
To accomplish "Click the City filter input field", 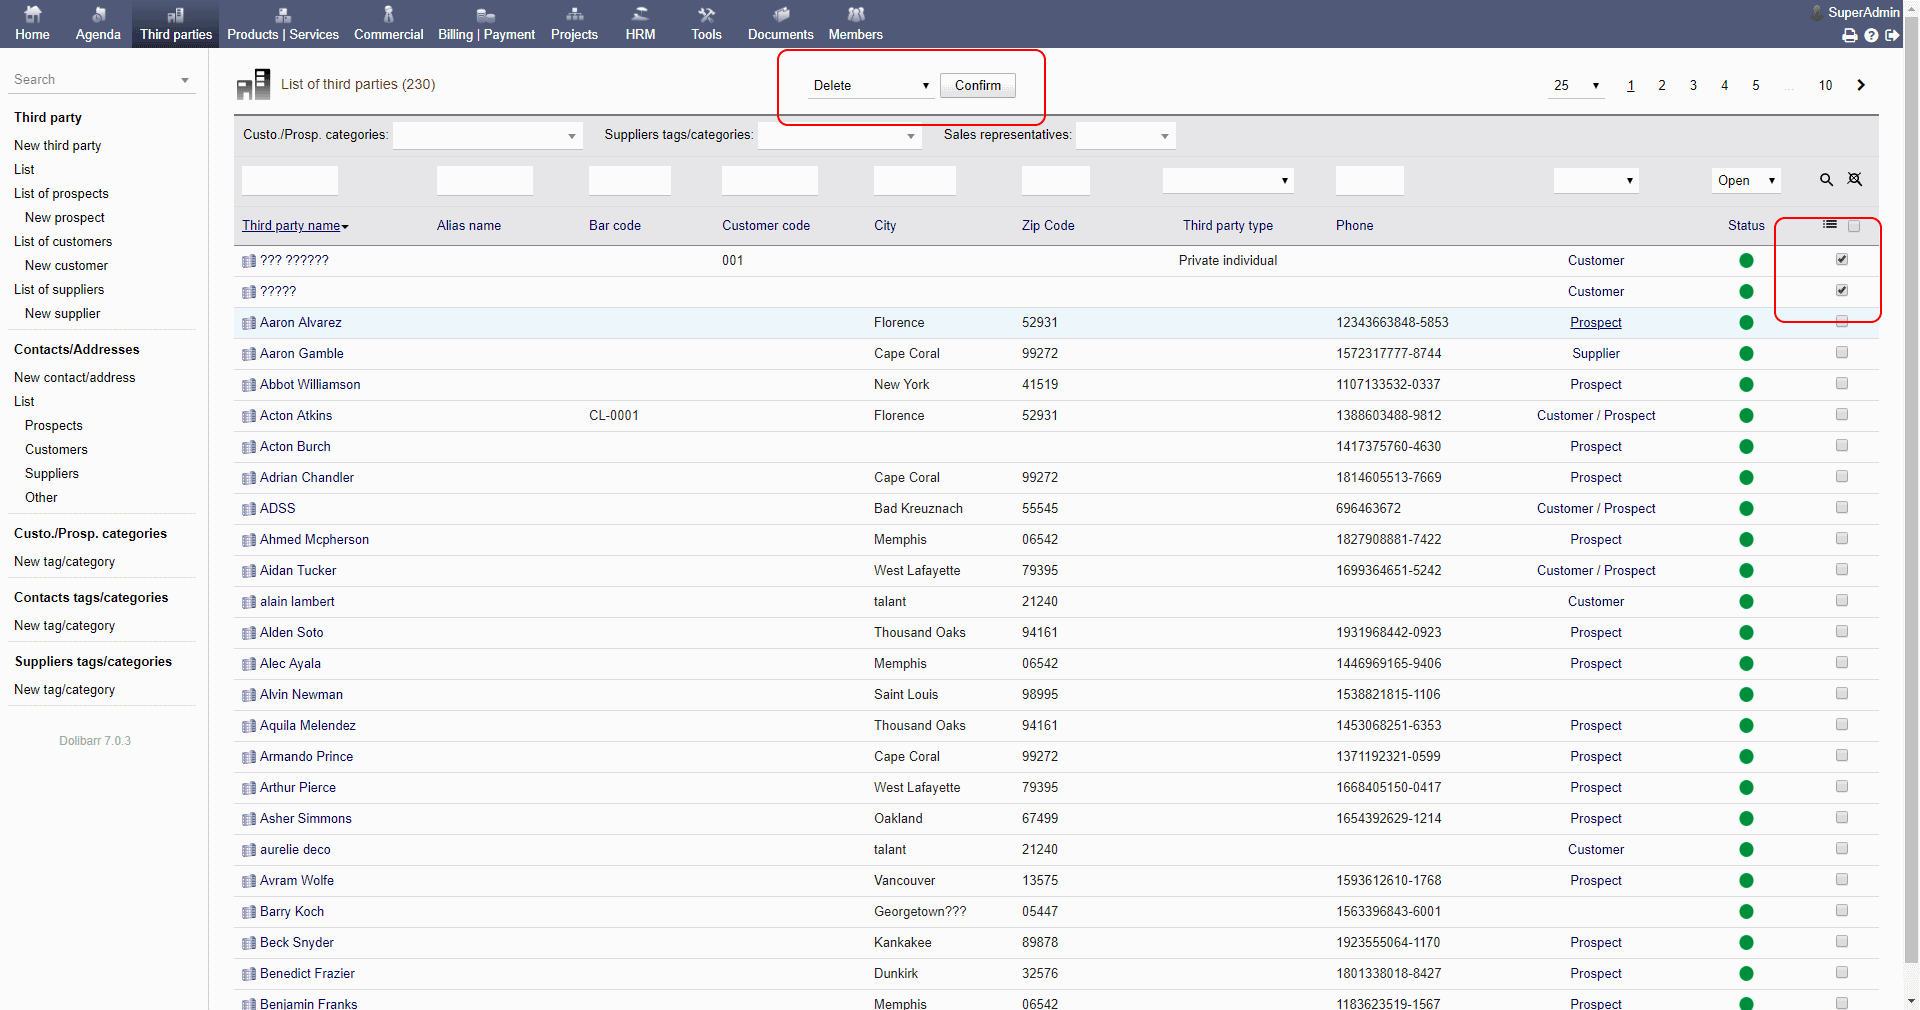I will point(915,180).
